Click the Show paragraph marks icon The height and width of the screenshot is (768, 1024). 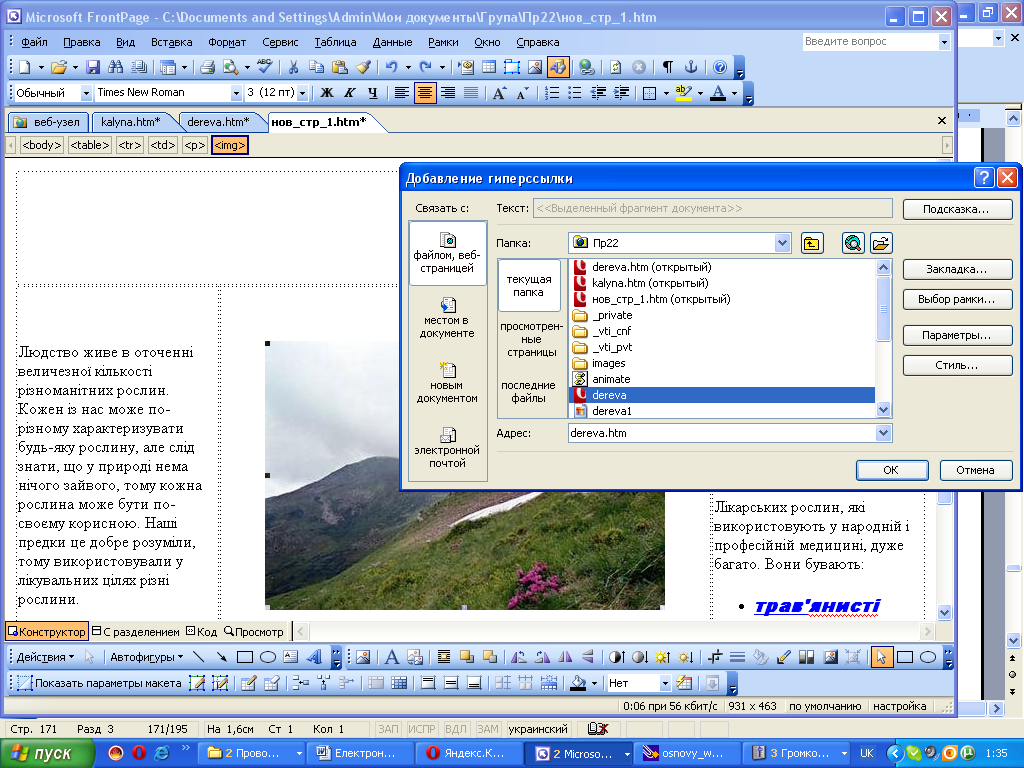pos(667,67)
